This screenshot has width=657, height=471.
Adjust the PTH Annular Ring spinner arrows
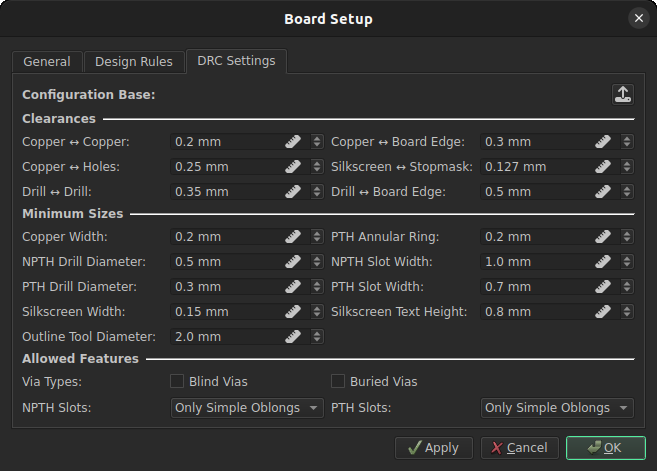(x=627, y=237)
